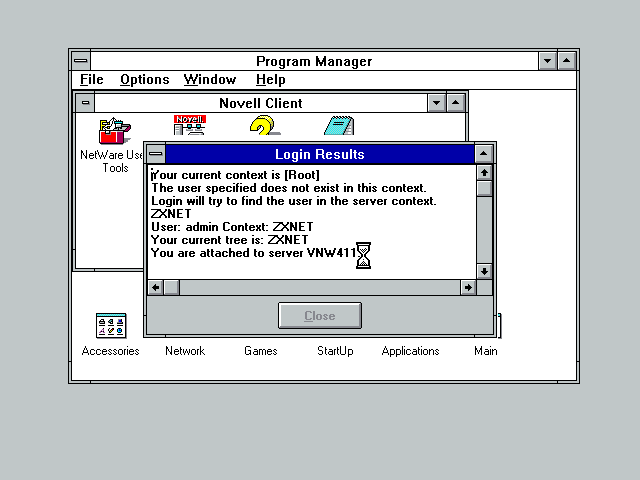
Task: Click the horizontal scrollbar thumb in Login Results
Action: [171, 287]
